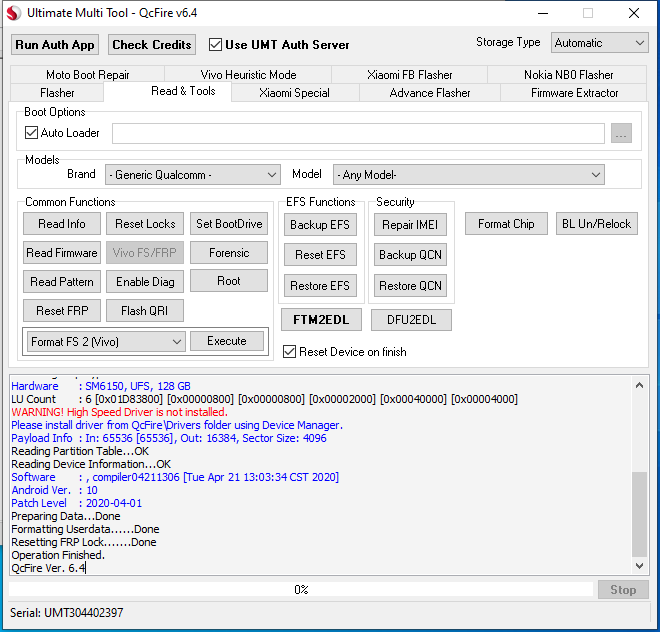Screen dimensions: 660x632
Task: Click 'Resetting FRP Lock.......Done' log line
Action: (84, 542)
